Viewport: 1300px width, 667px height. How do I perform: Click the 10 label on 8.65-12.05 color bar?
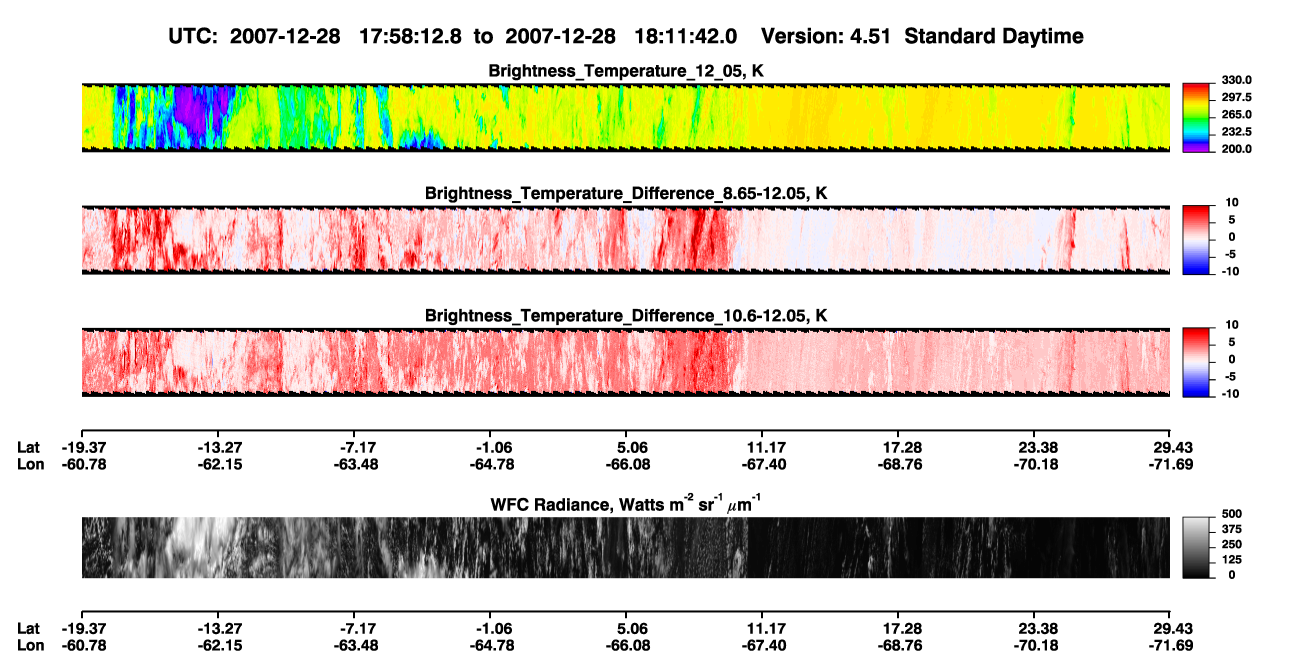click(1230, 203)
